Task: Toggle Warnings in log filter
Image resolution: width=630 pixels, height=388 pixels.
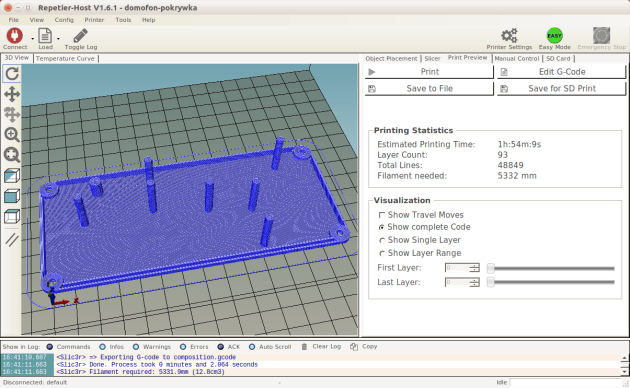Action: tap(136, 347)
